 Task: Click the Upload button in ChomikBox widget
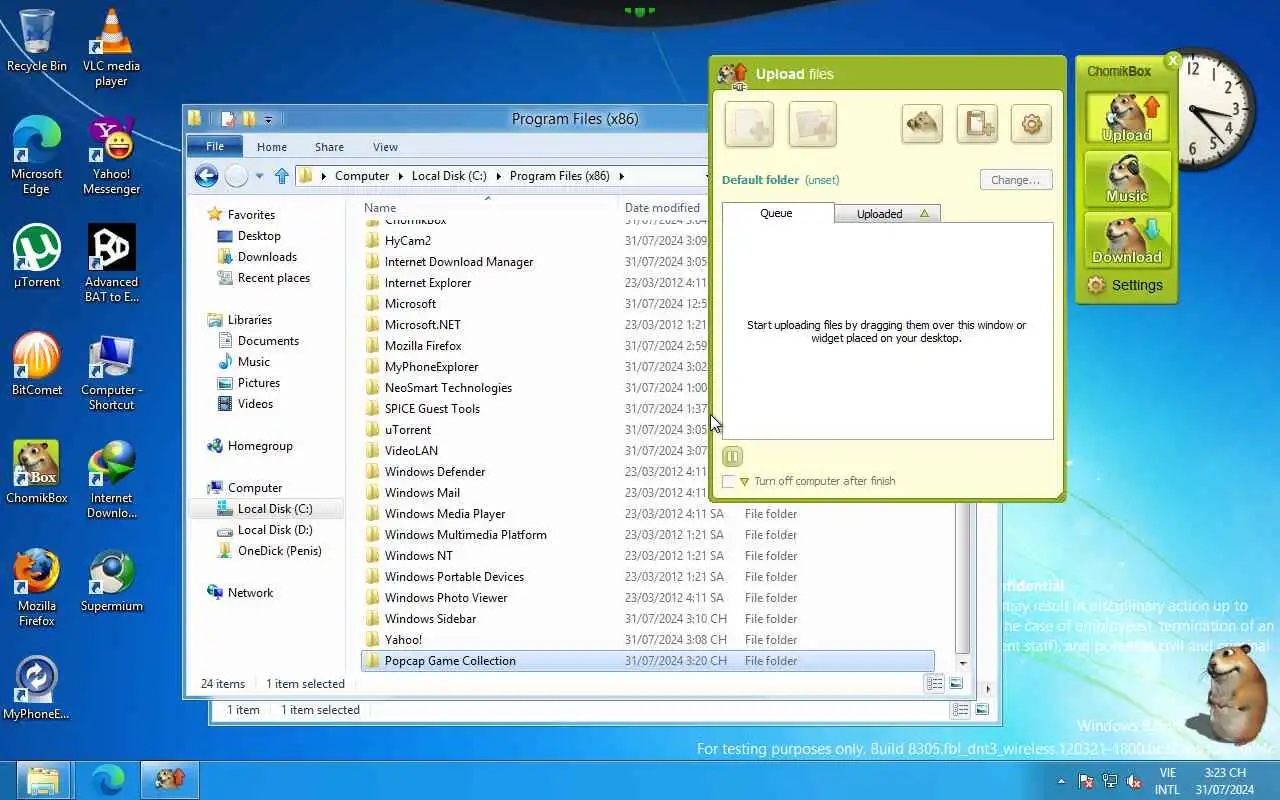coord(1128,119)
